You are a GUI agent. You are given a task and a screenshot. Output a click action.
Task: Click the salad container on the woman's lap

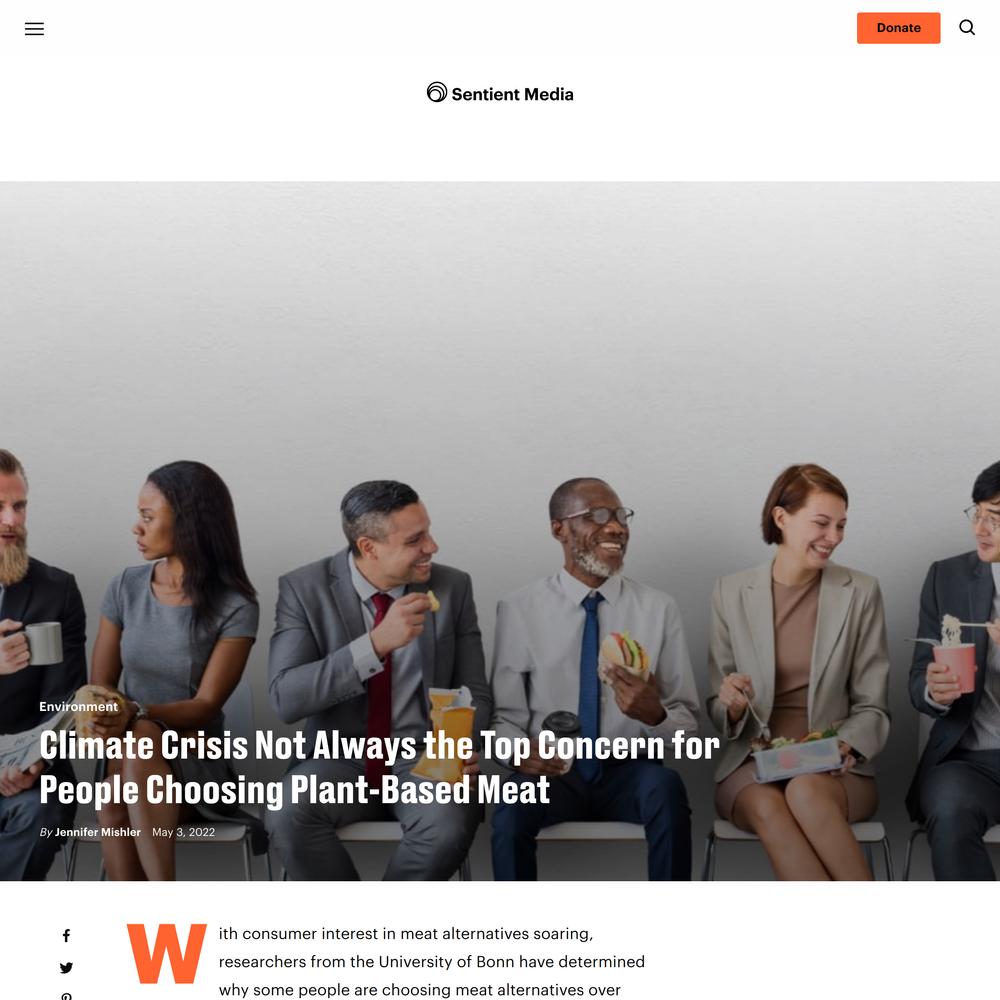[x=797, y=758]
